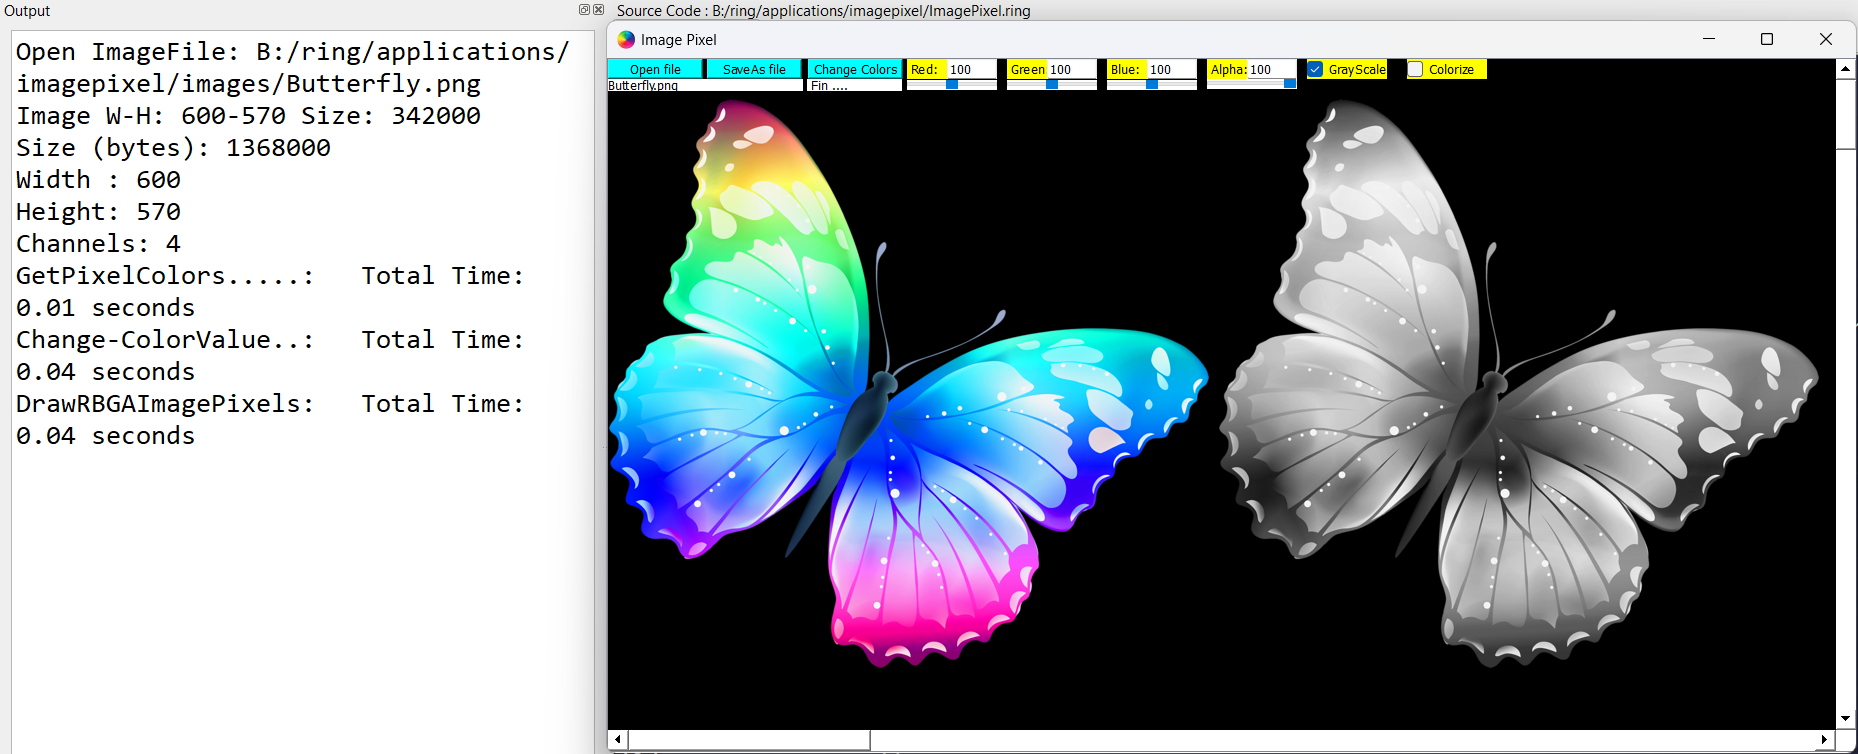
Task: Maximize the Image Pixel window
Action: (x=1767, y=39)
